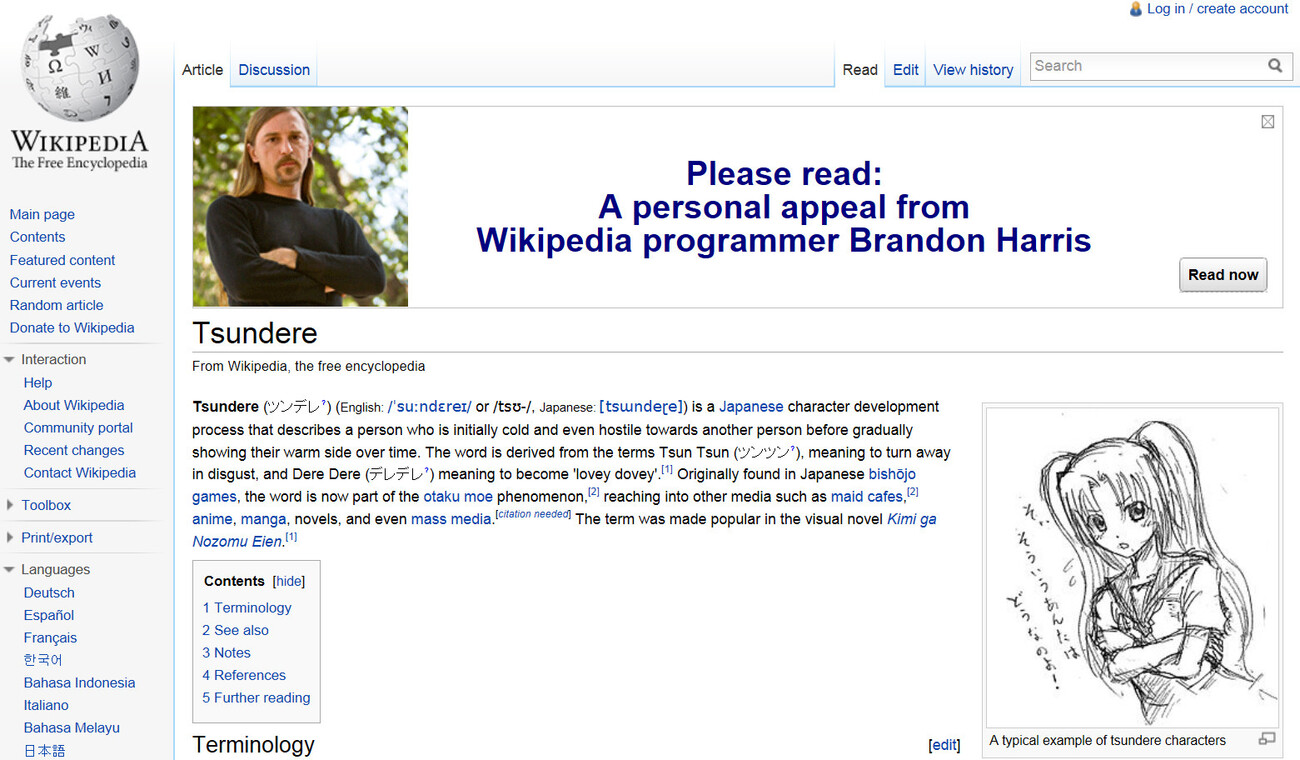Screen dimensions: 1300x760
Task: Open Community portal link
Action: [x=78, y=428]
